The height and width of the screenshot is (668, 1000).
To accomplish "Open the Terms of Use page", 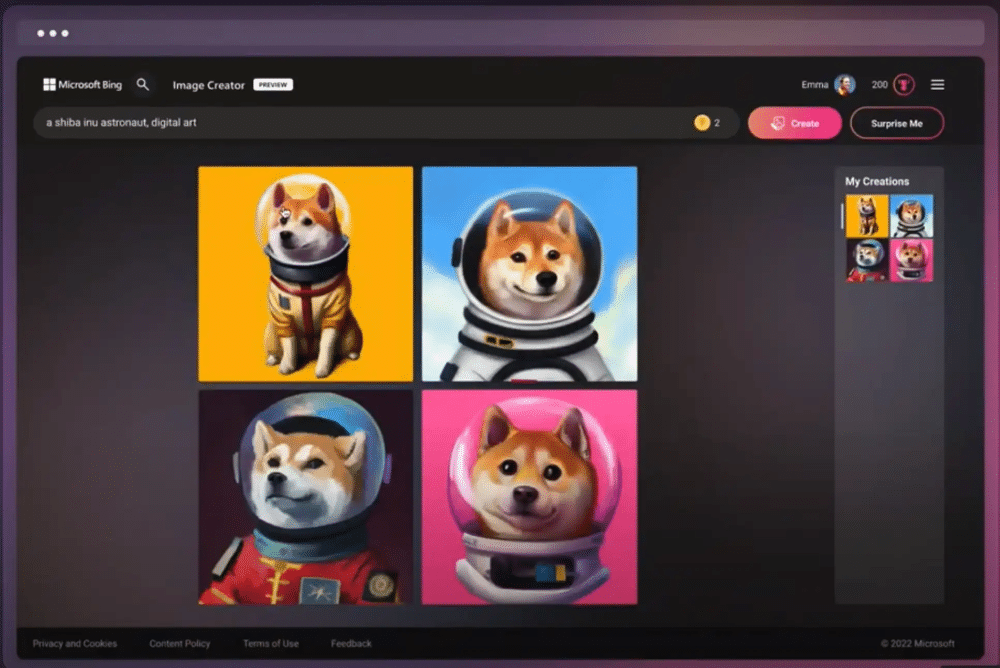I will [x=270, y=643].
